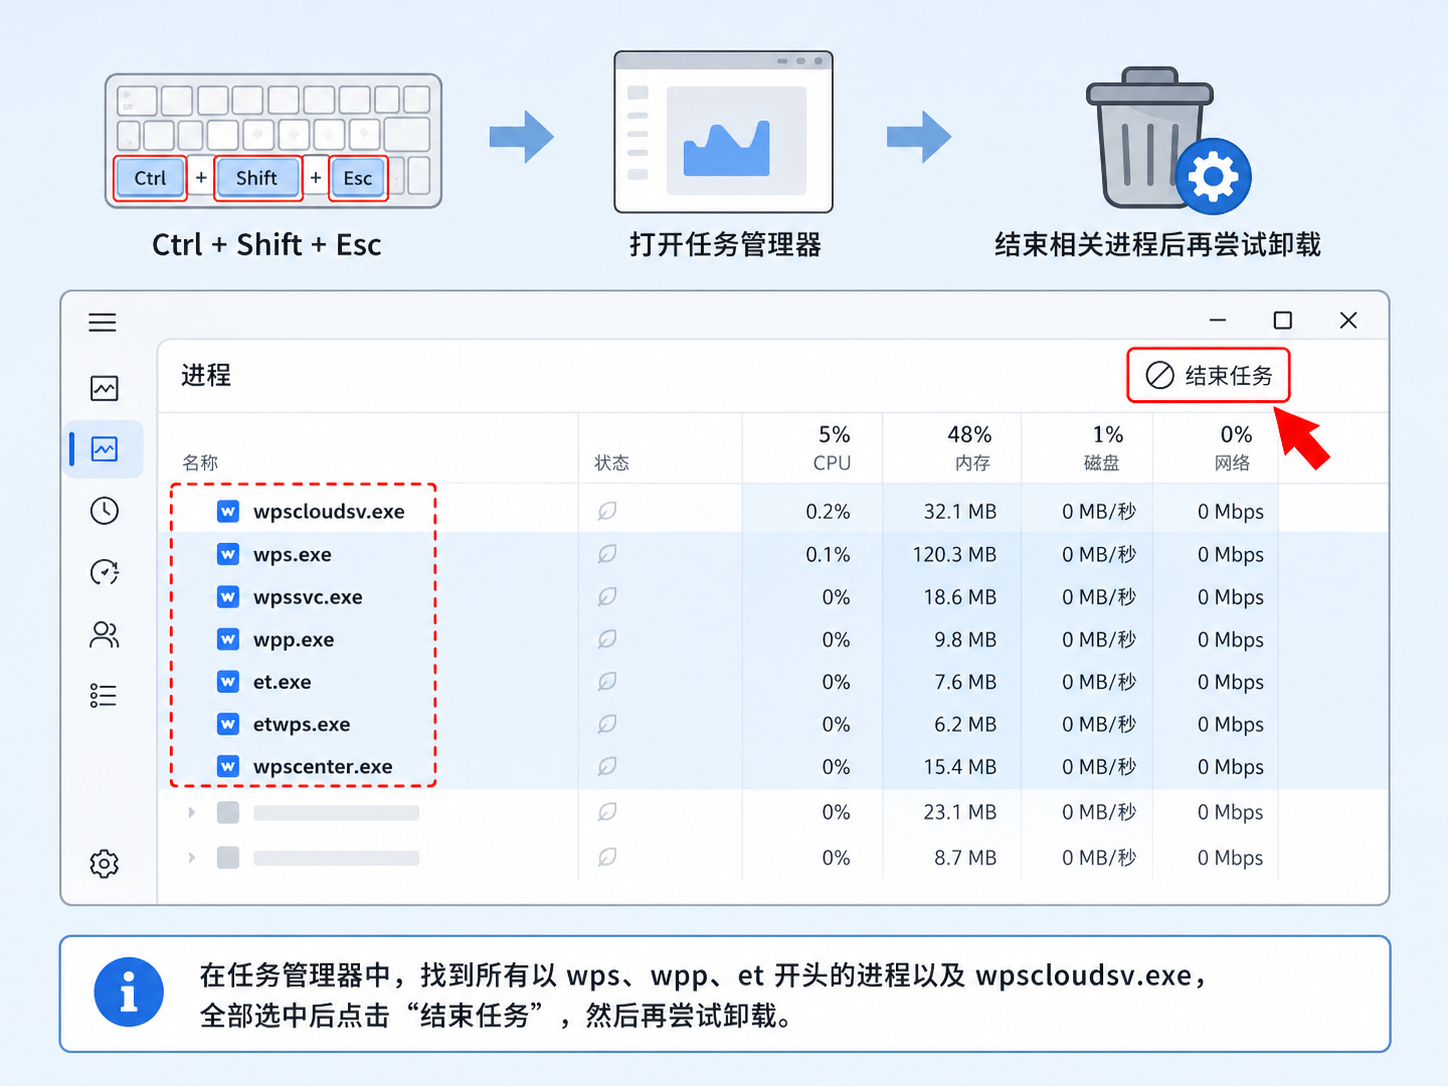
Task: Sort by the 网络 column header
Action: pyautogui.click(x=1233, y=462)
